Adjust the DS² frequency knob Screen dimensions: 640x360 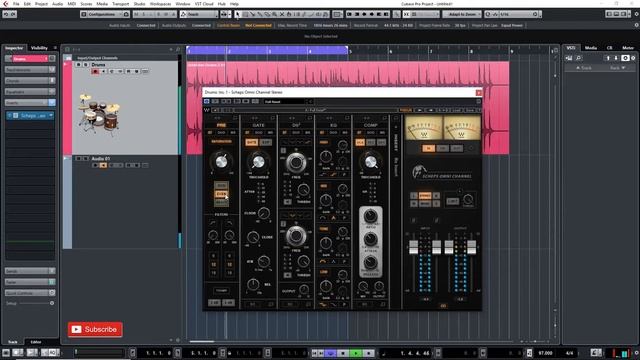click(296, 162)
